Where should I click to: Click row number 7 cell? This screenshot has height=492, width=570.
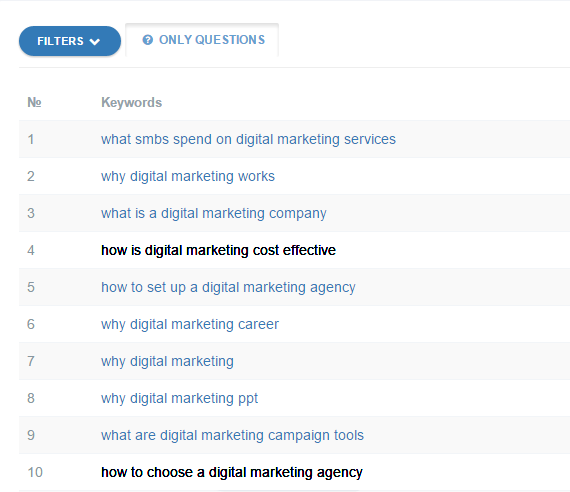point(31,361)
